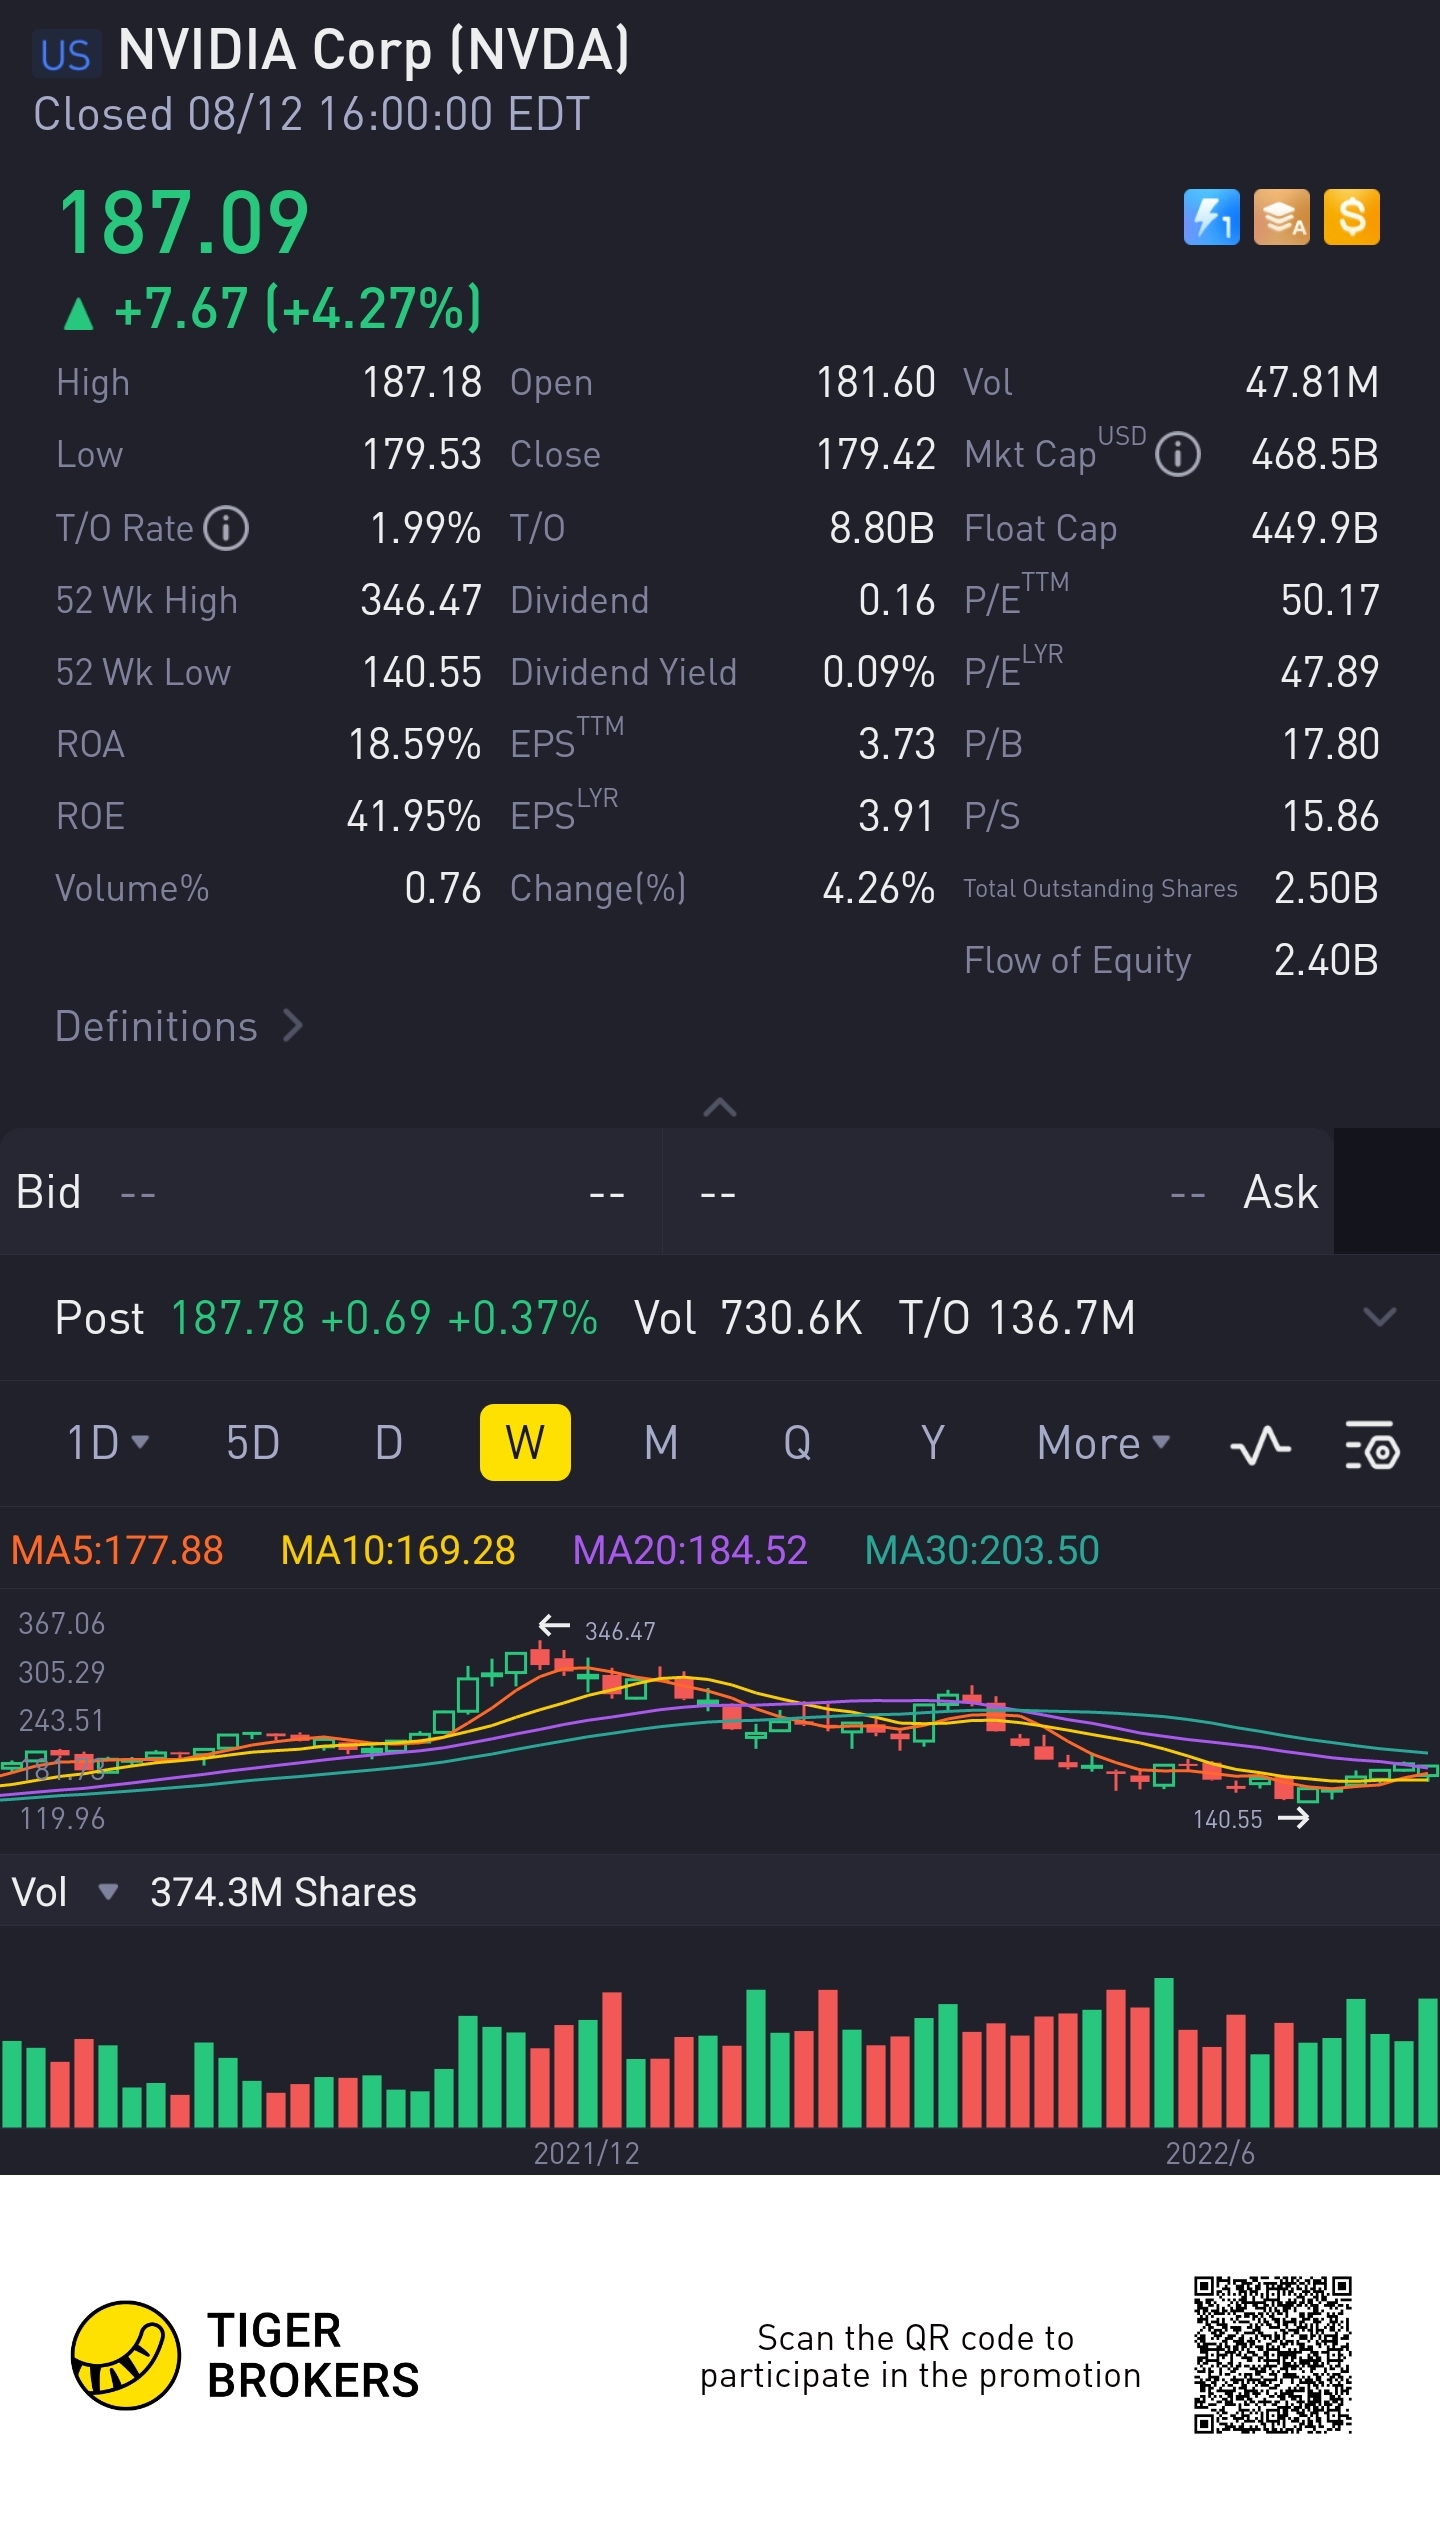Tap the 52 Wk High value 346.47
The image size is (1440, 2537).
pos(421,600)
